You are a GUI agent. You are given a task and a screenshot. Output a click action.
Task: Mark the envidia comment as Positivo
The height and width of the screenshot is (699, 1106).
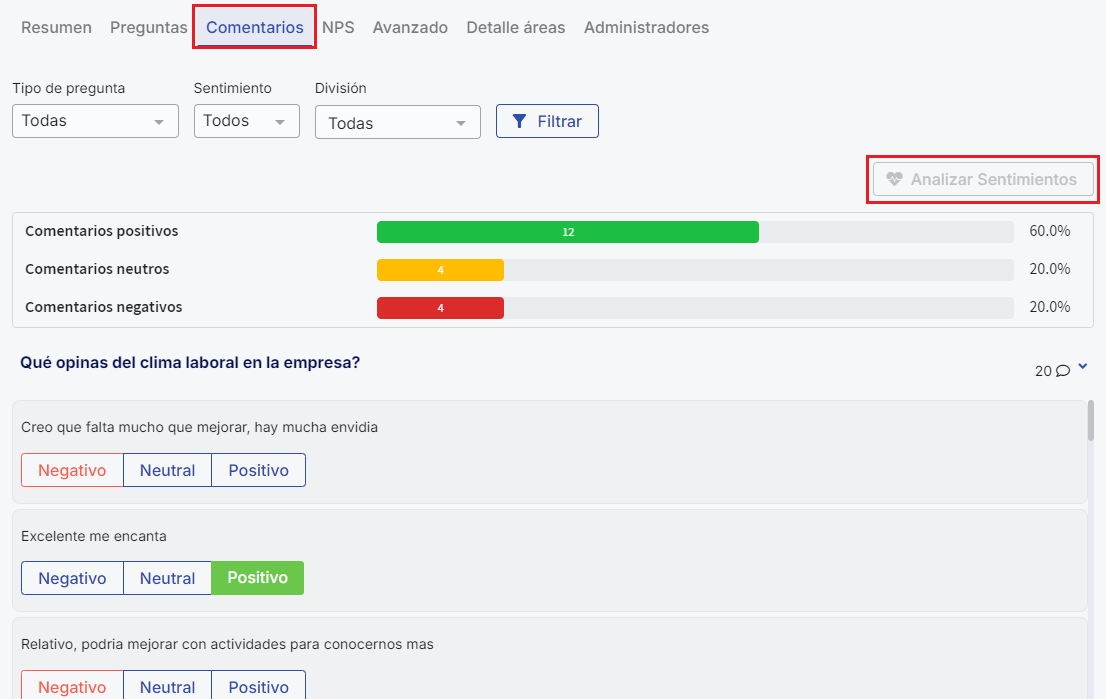click(x=258, y=470)
